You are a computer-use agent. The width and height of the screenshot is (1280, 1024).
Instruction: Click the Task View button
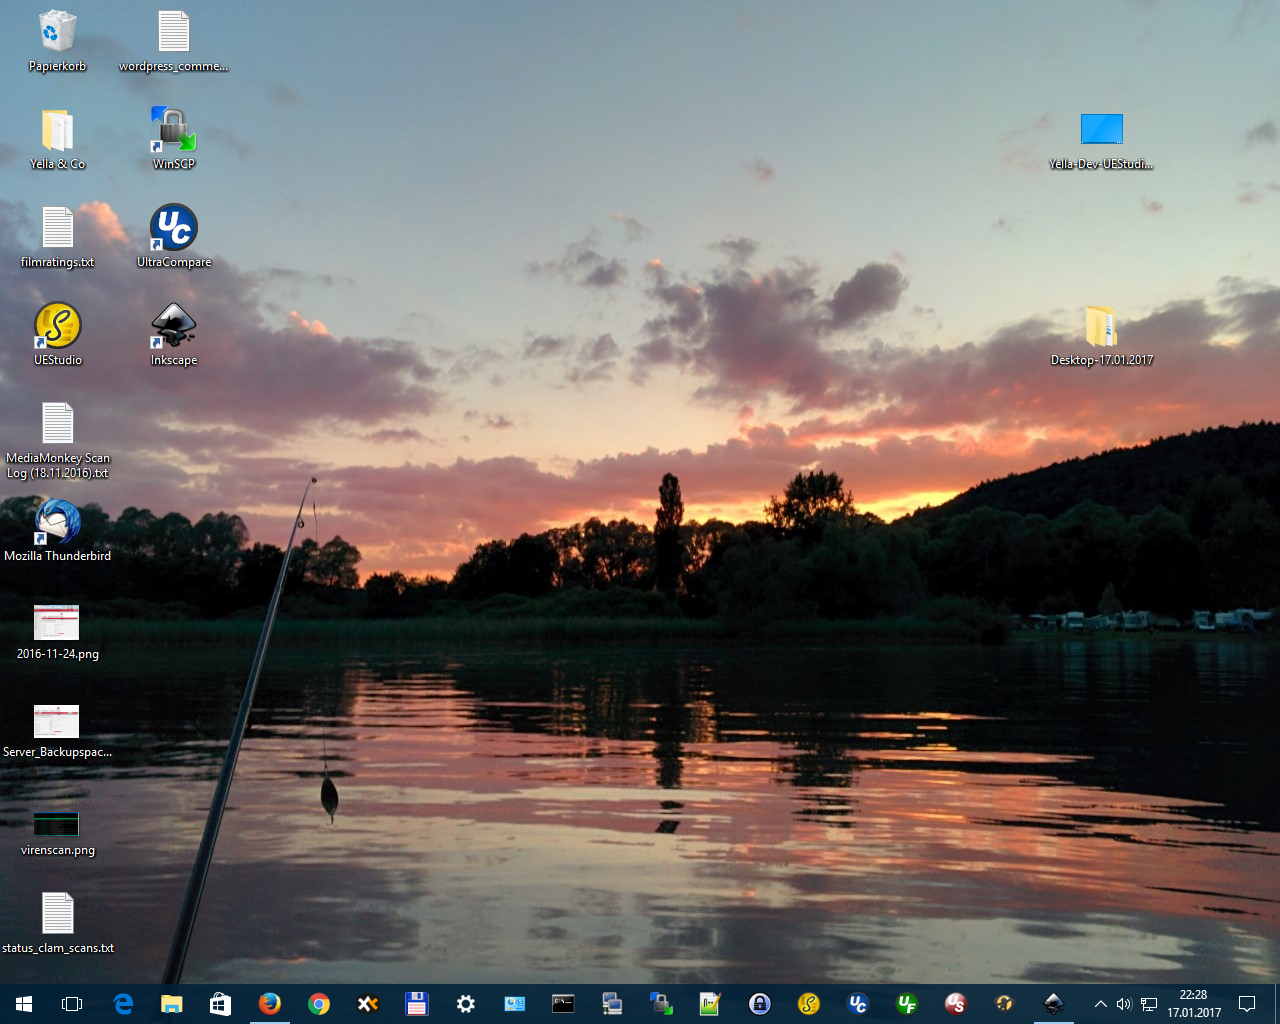72,1004
